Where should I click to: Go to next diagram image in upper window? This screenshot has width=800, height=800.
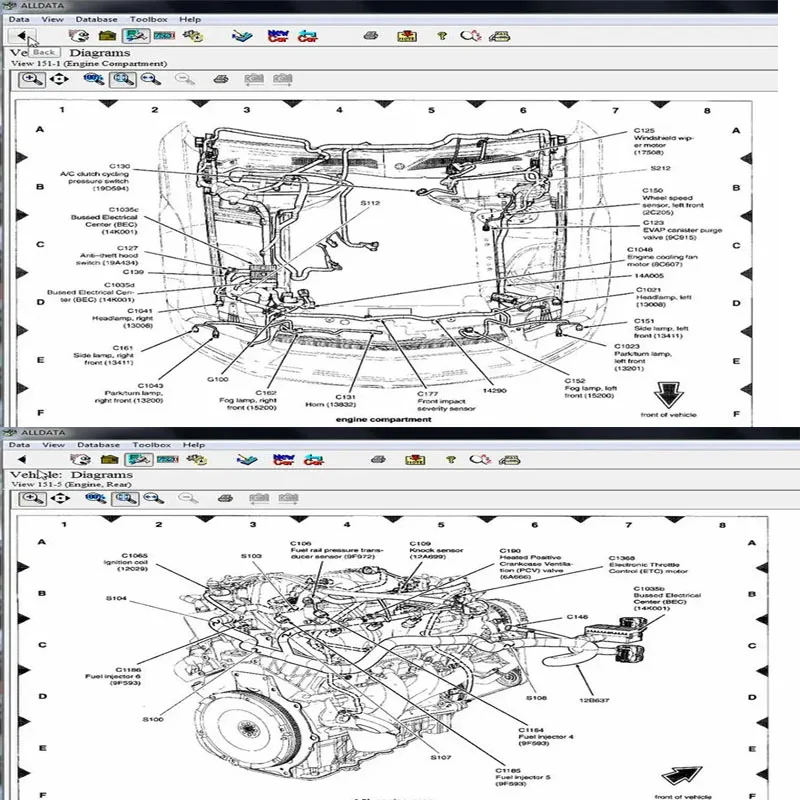[283, 80]
